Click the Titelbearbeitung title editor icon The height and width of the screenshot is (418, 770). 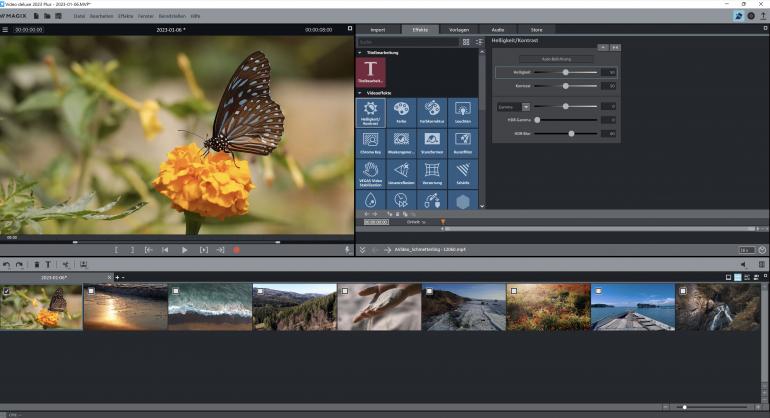[x=370, y=71]
